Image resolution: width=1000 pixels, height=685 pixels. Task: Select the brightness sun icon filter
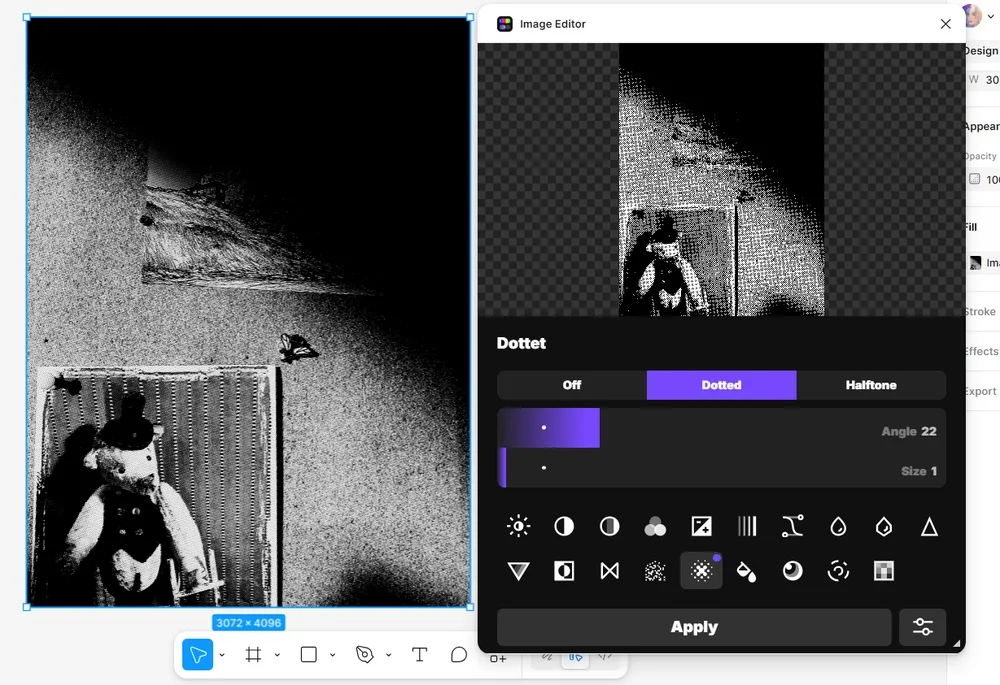click(518, 526)
